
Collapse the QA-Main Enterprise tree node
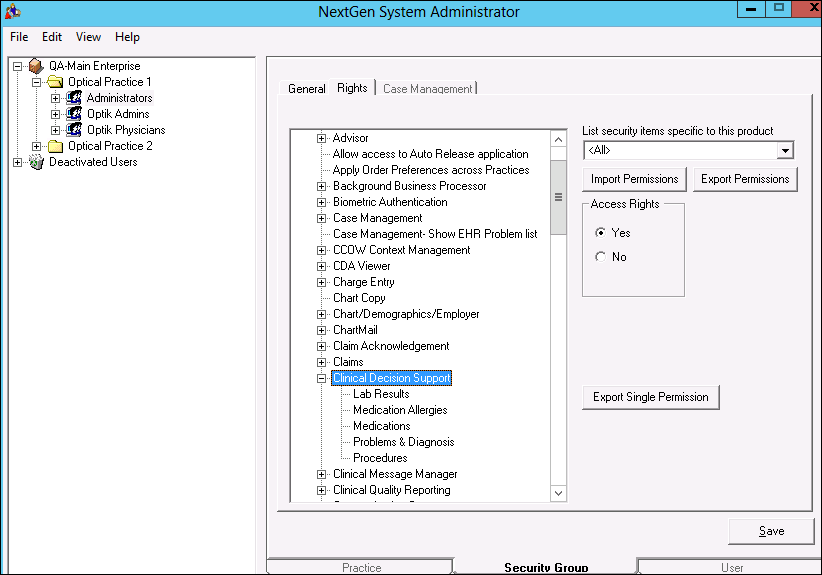pyautogui.click(x=17, y=66)
